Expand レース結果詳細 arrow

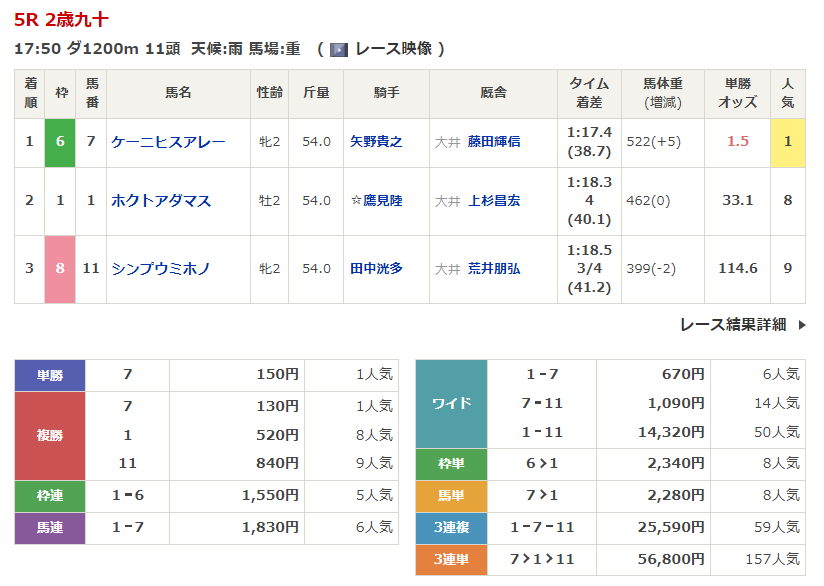[x=801, y=325]
